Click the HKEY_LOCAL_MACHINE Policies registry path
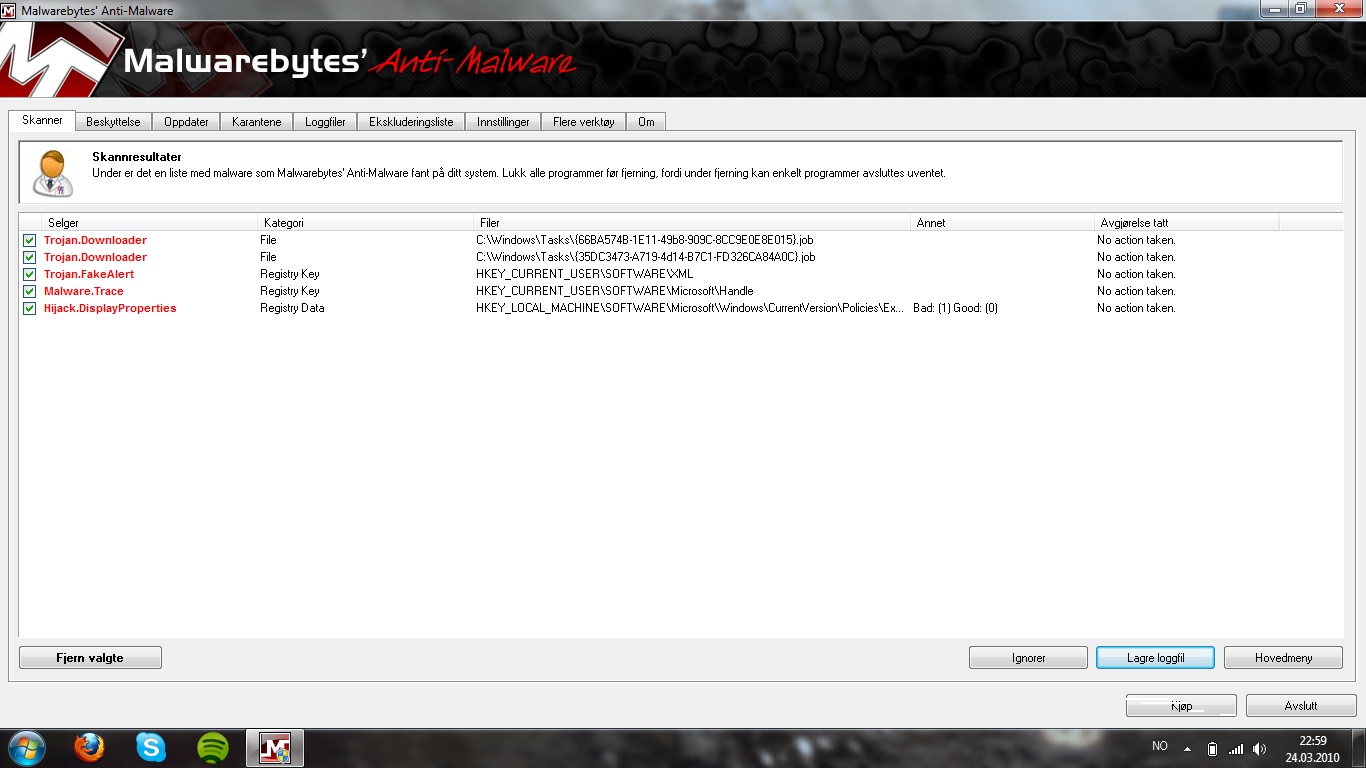This screenshot has height=768, width=1366. (x=690, y=308)
